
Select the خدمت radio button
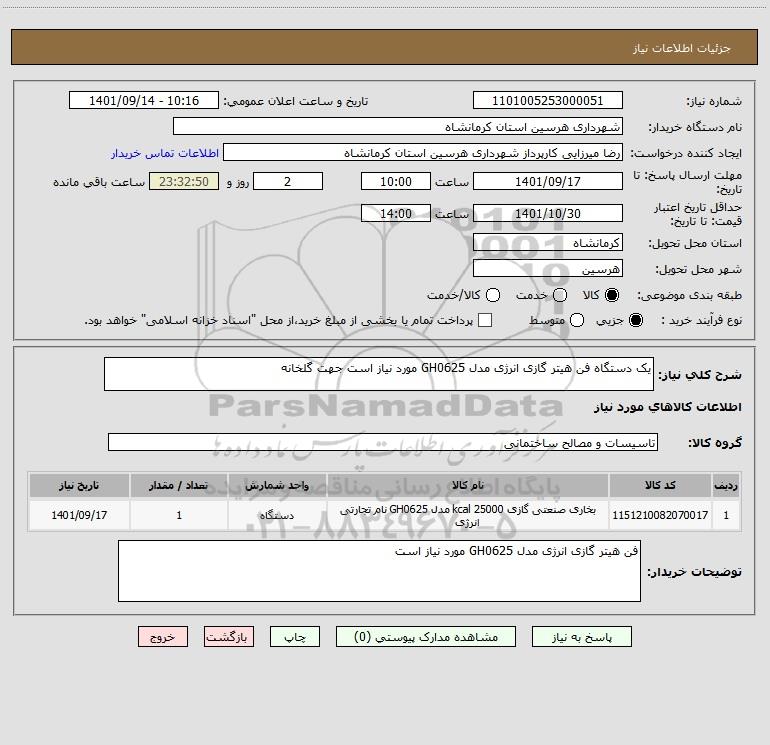click(x=560, y=295)
